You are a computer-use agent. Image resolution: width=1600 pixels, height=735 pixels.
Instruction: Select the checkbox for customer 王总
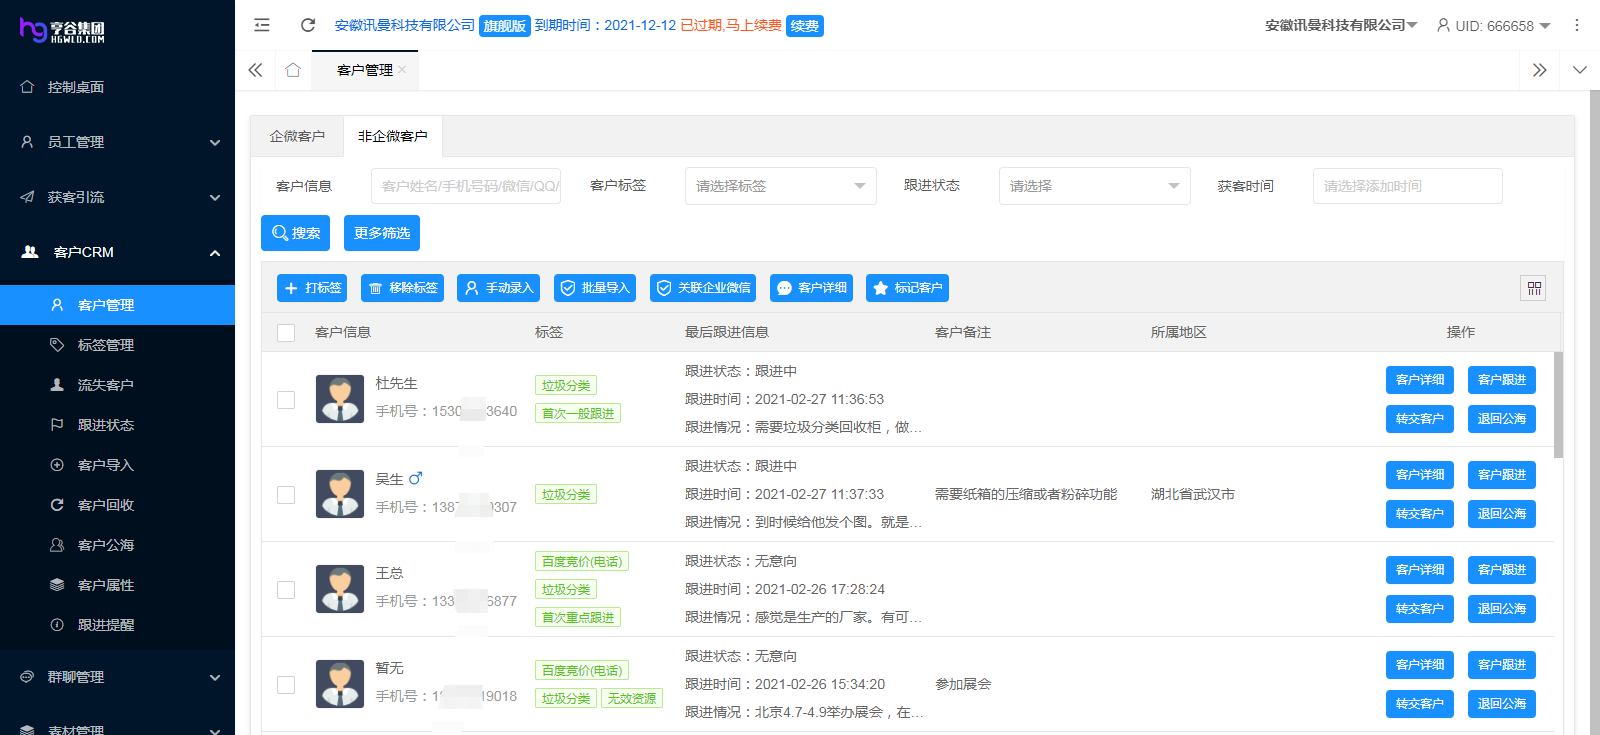click(286, 590)
